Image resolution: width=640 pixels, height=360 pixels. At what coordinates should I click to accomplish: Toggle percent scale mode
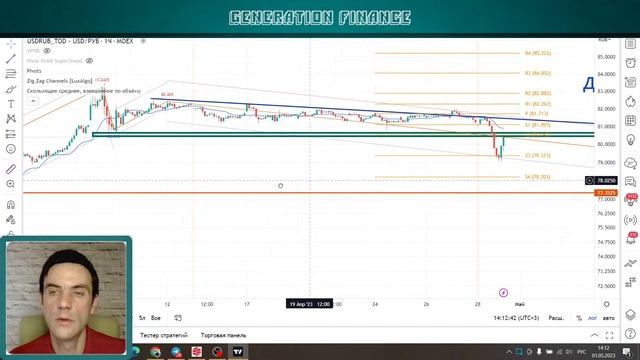(579, 318)
